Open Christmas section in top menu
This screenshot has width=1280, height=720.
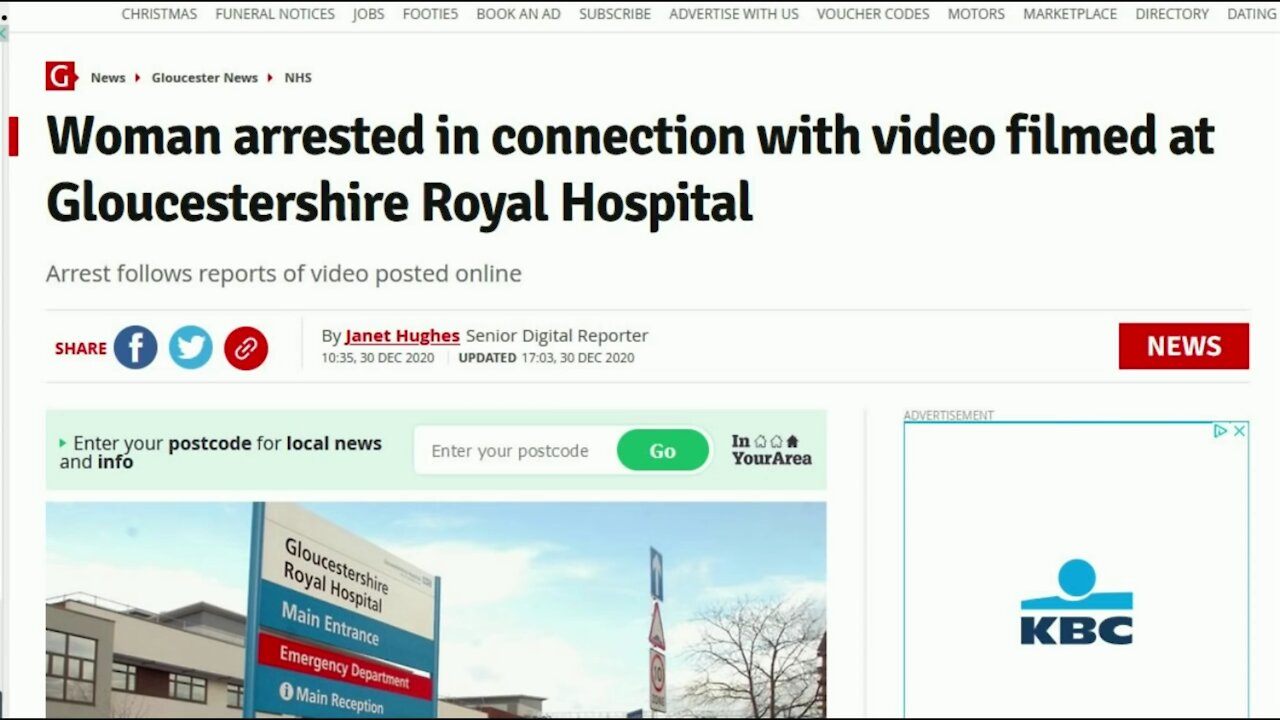[159, 14]
